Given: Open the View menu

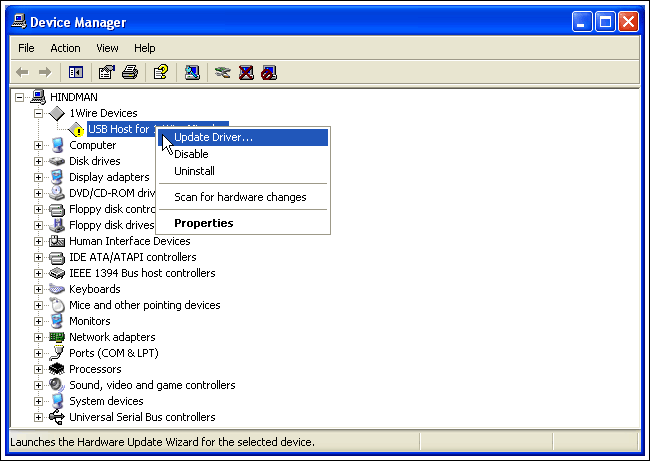Looking at the screenshot, I should pos(107,48).
